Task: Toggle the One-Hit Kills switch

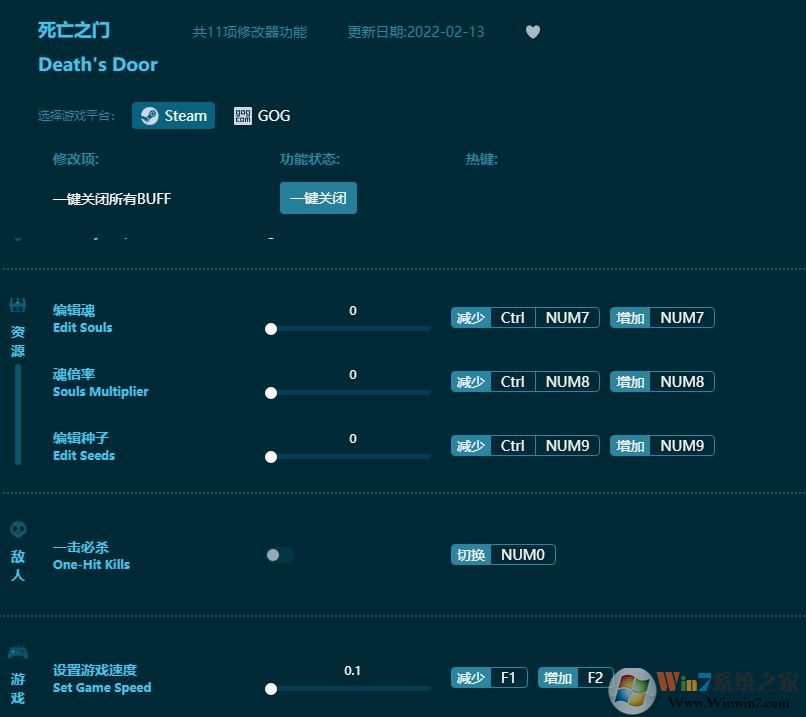Action: click(x=280, y=555)
